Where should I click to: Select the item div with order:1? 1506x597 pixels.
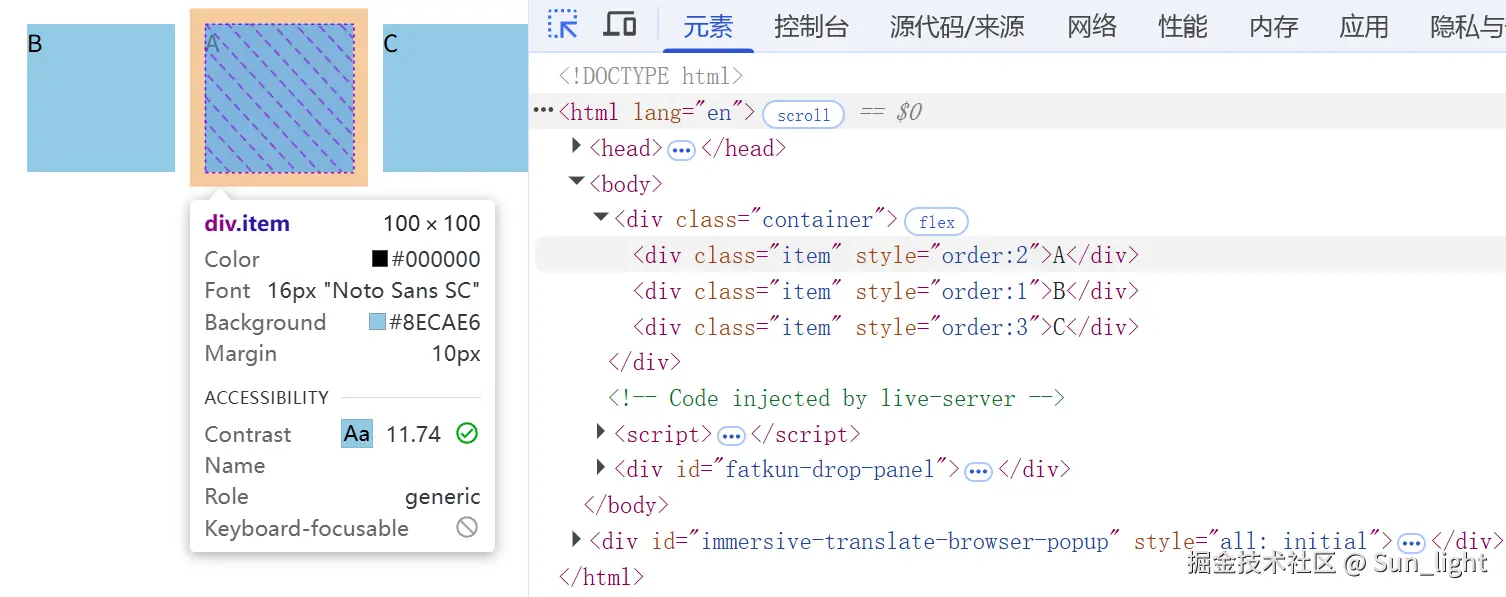point(885,291)
